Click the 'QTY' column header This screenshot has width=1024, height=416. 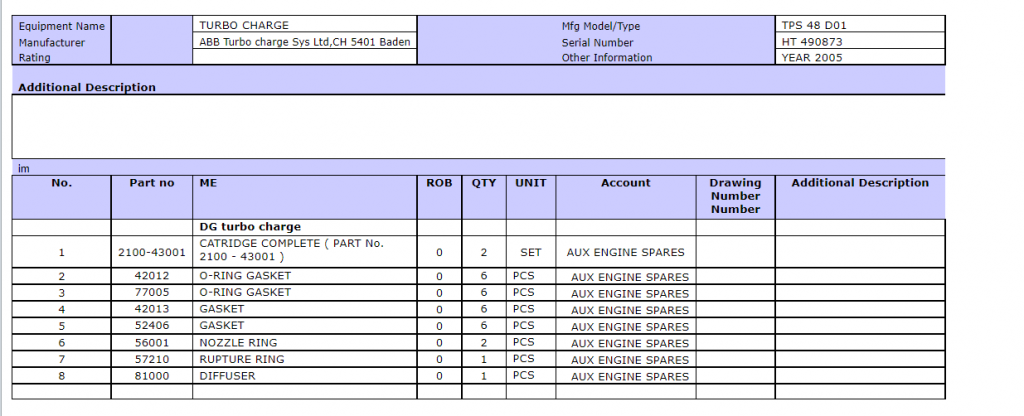pyautogui.click(x=484, y=183)
